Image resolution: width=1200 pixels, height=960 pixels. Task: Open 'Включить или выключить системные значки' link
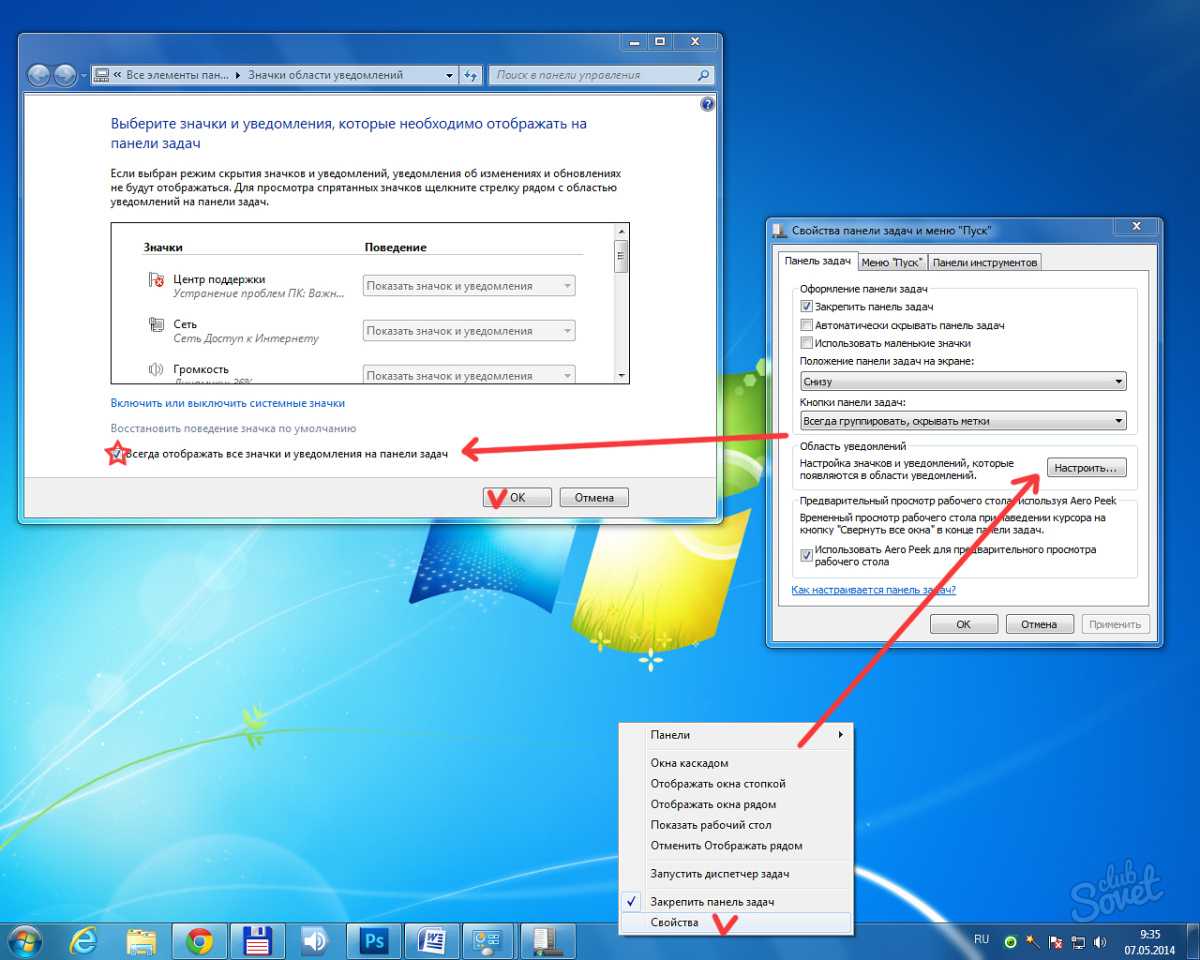pos(228,403)
